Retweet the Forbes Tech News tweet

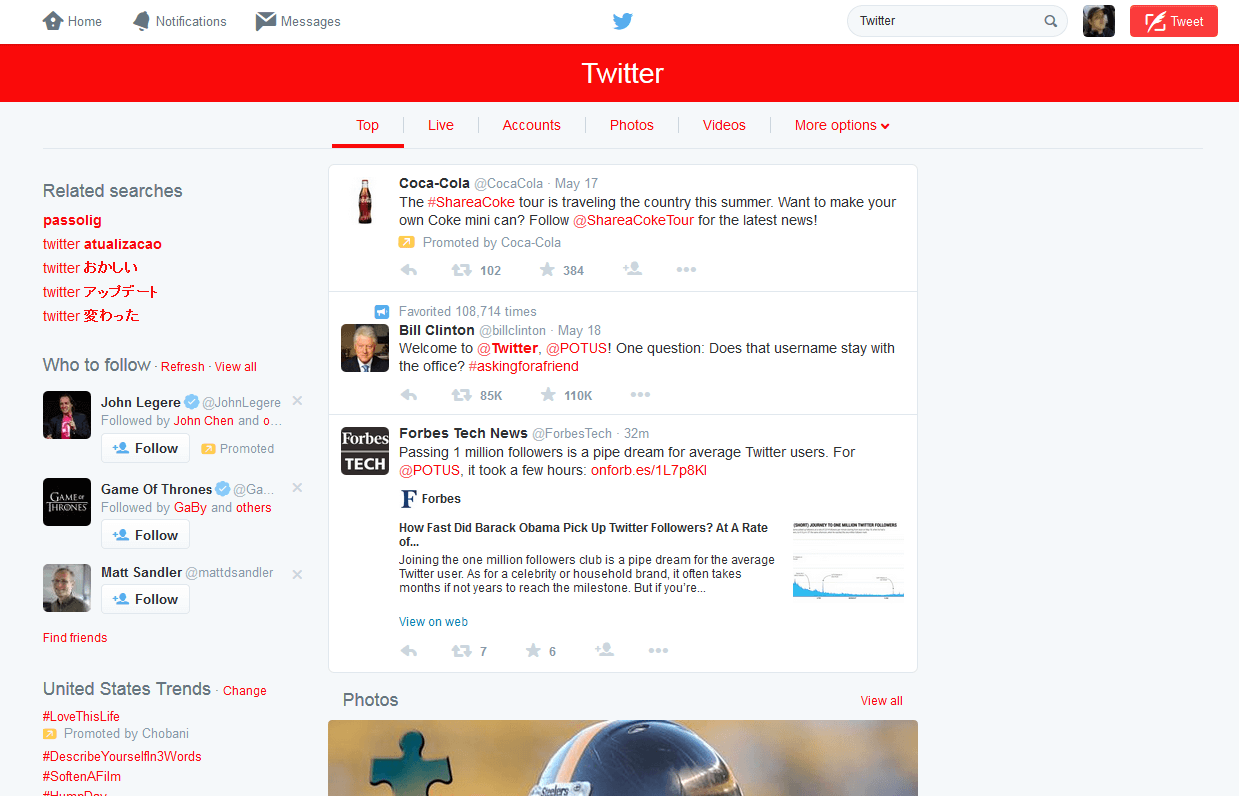point(461,651)
